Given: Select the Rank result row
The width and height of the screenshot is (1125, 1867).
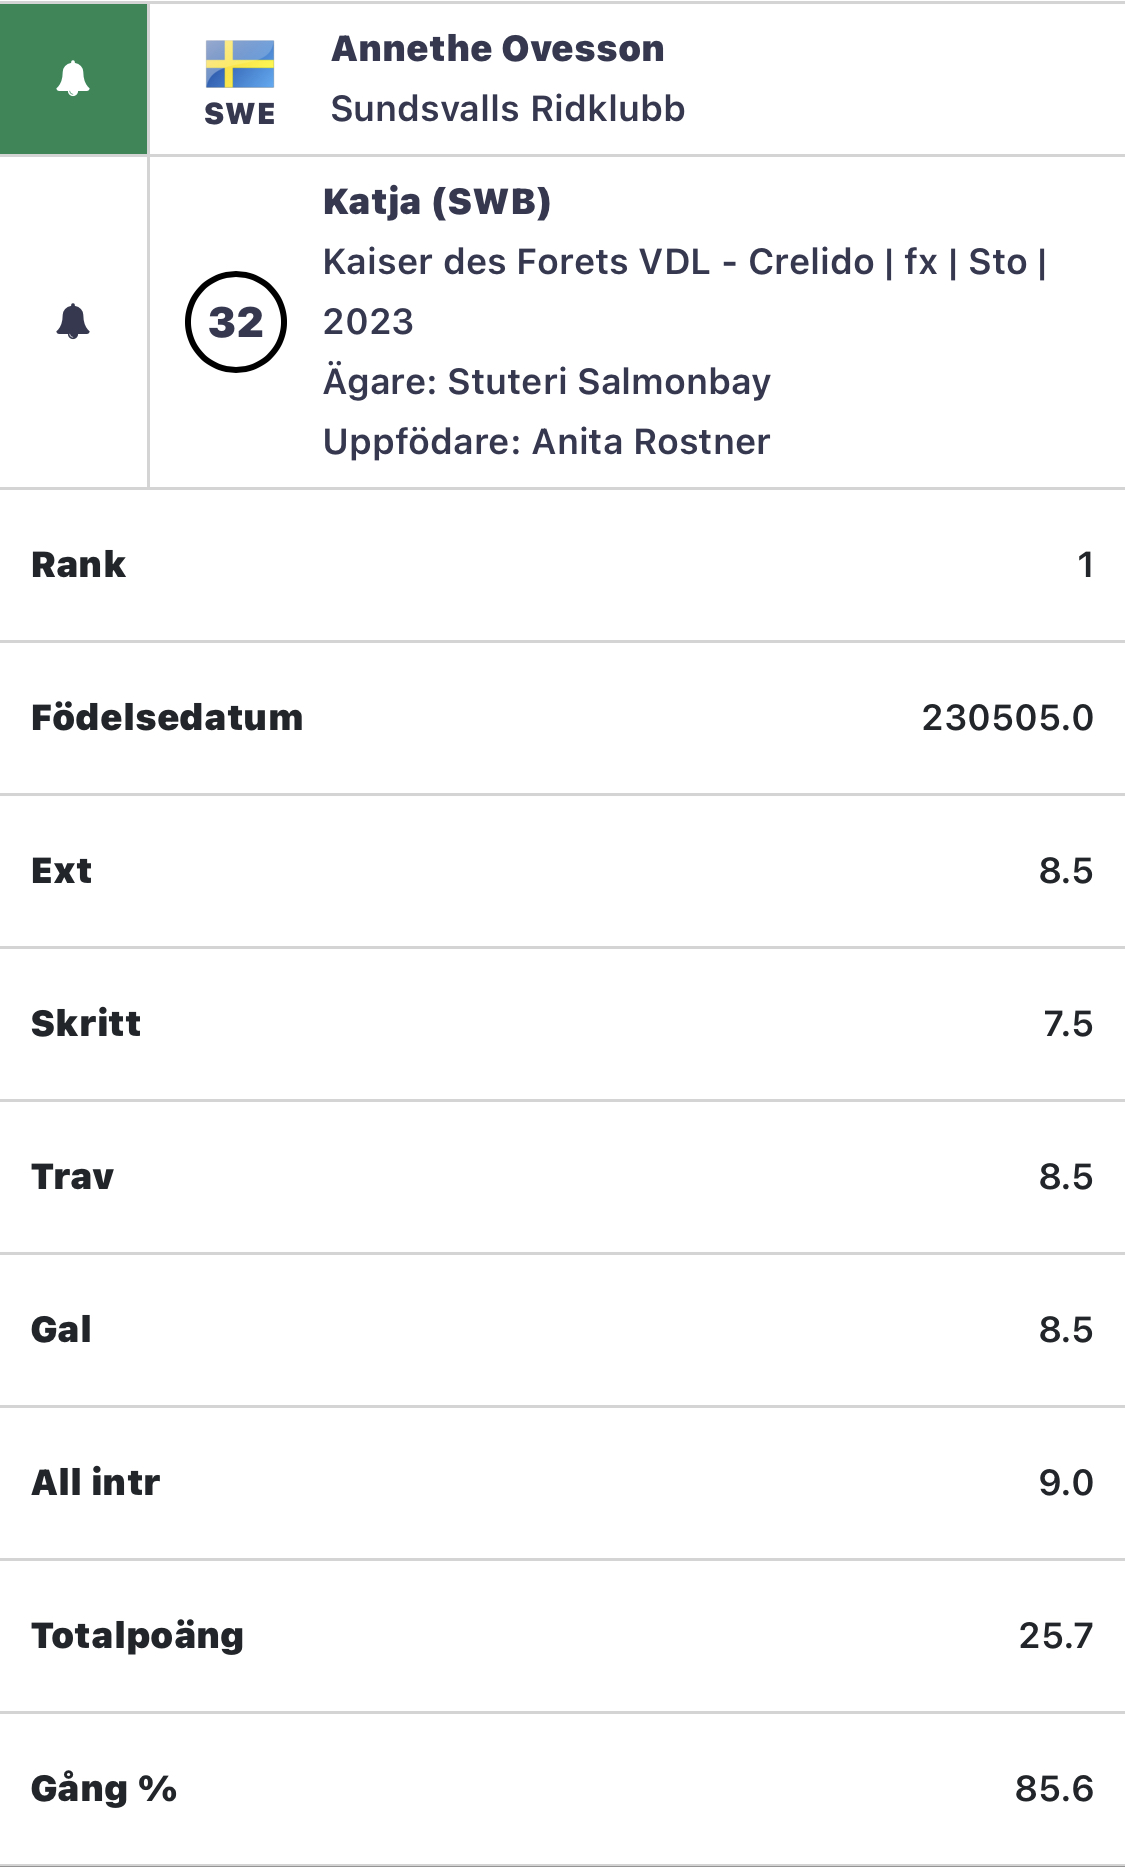Looking at the screenshot, I should pyautogui.click(x=562, y=565).
